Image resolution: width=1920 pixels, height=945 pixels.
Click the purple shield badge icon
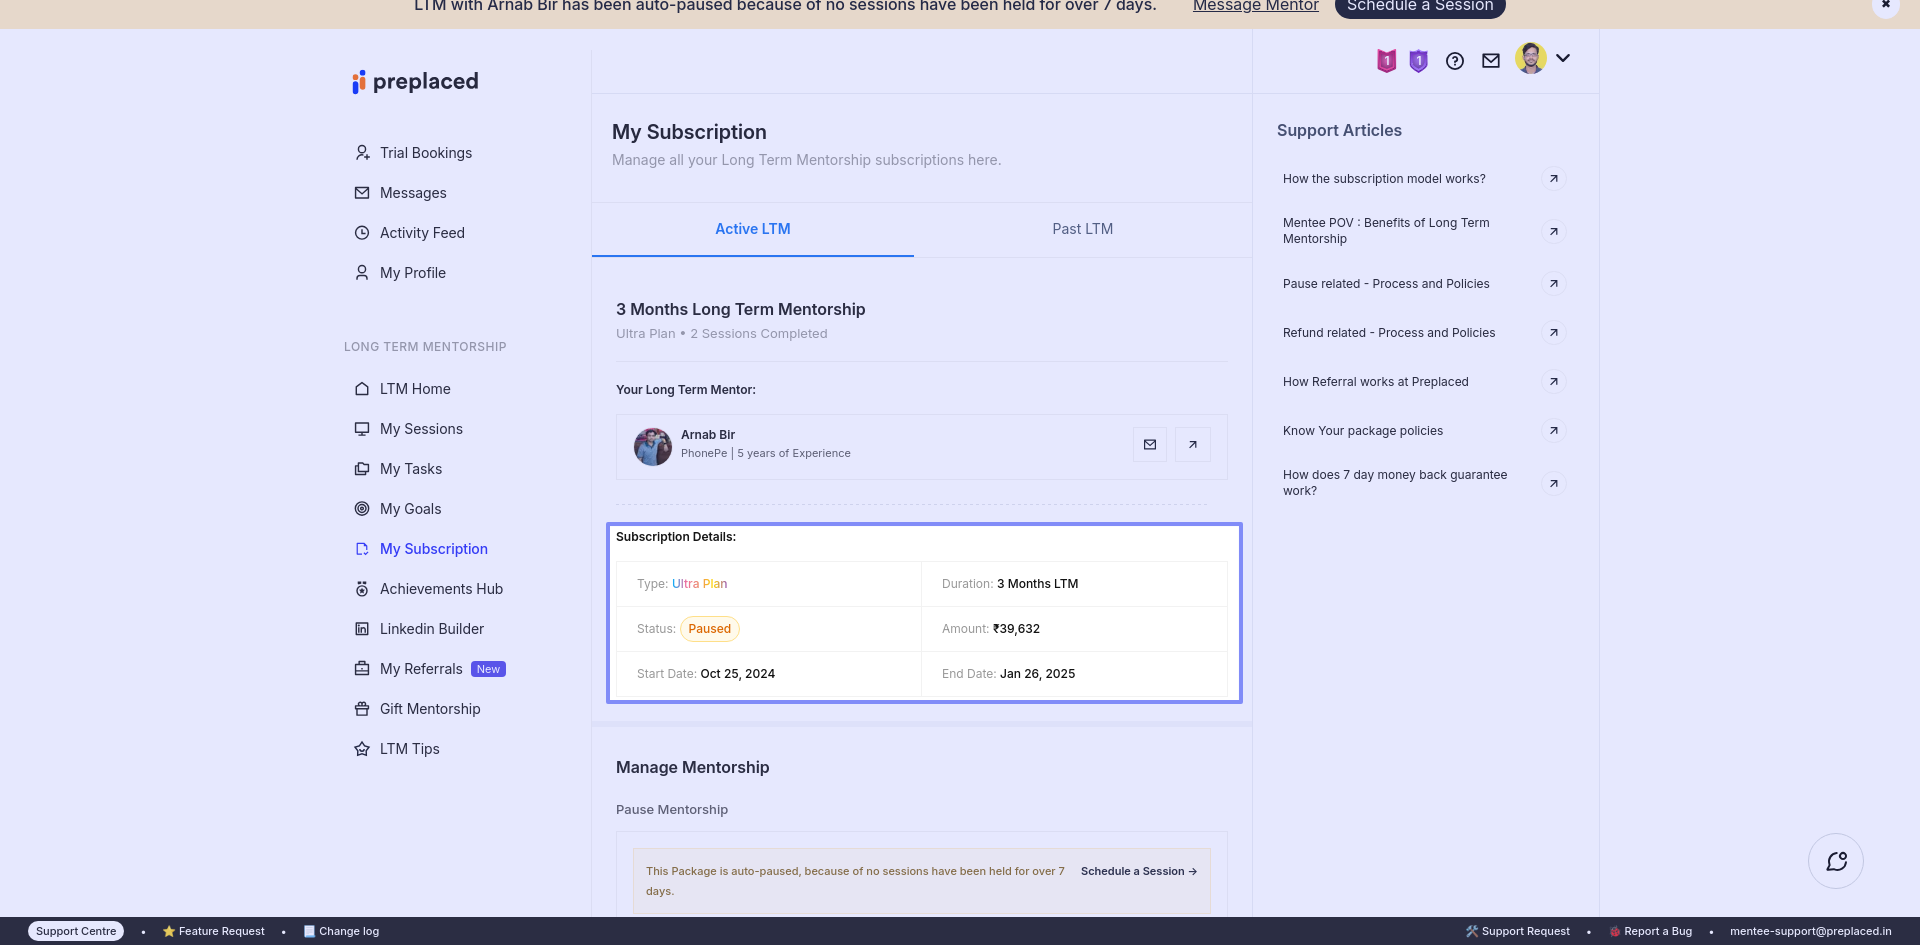pos(1418,61)
